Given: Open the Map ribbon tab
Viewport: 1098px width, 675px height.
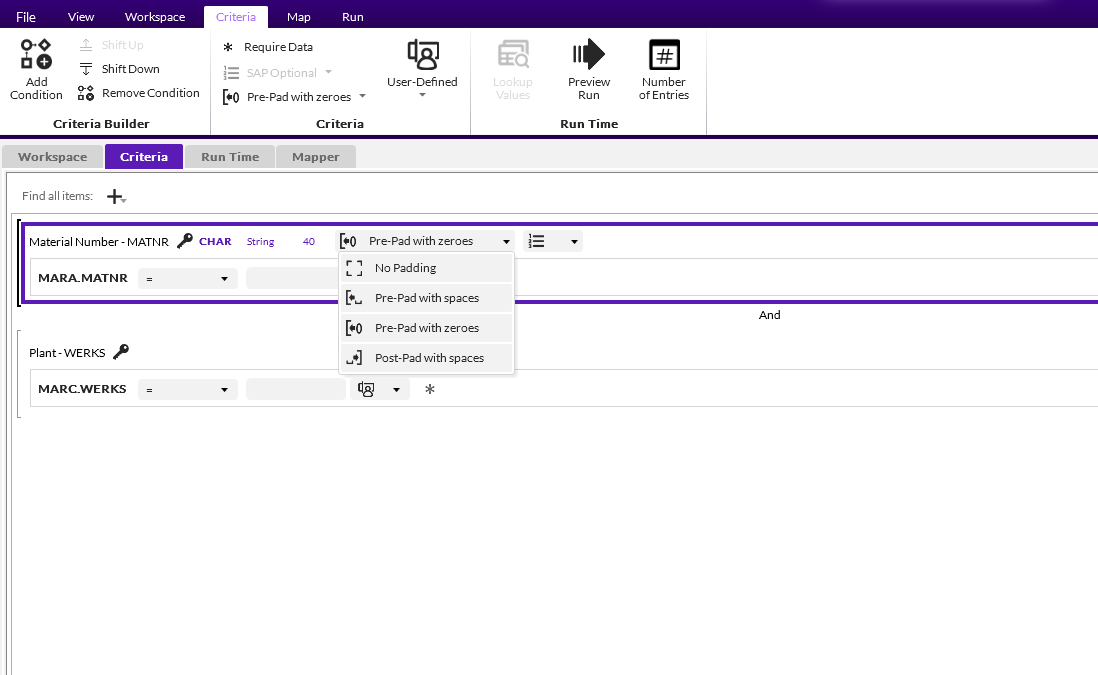Looking at the screenshot, I should click(x=299, y=17).
